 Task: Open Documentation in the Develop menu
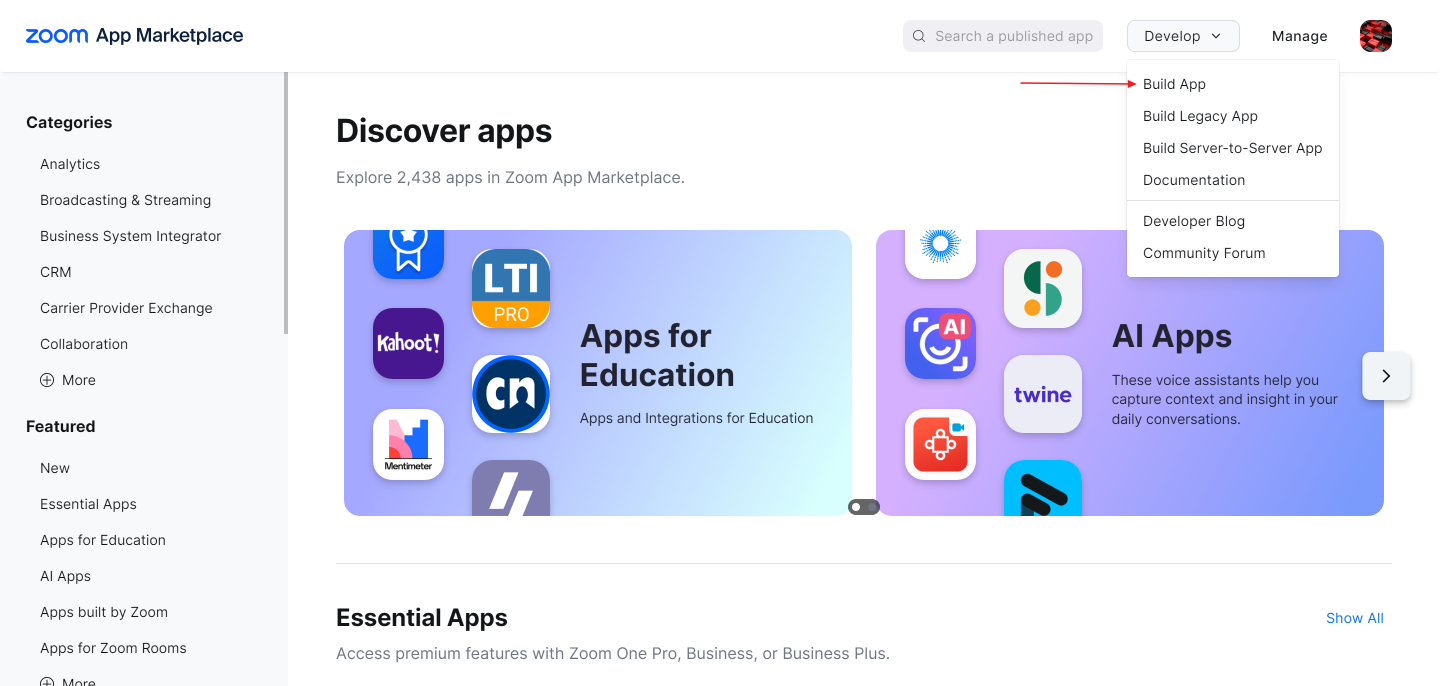1194,180
